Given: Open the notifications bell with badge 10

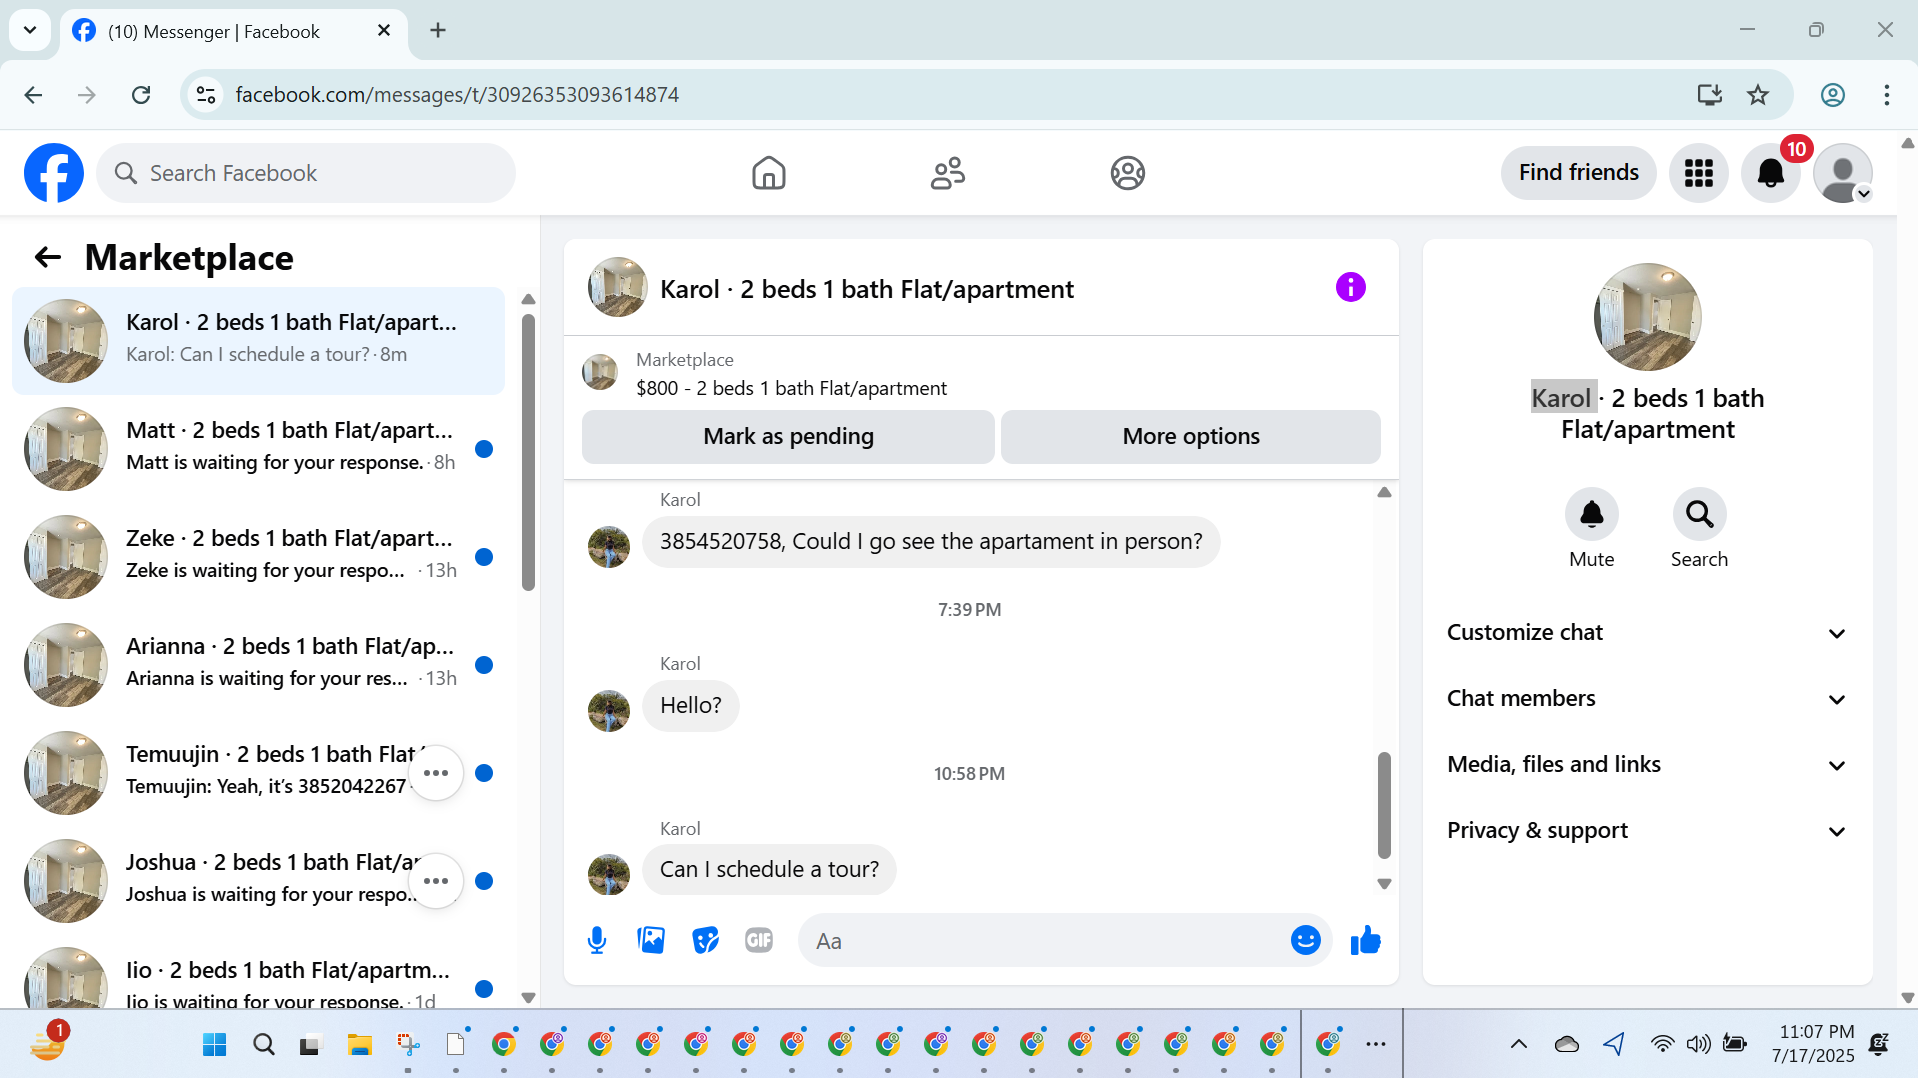Looking at the screenshot, I should [x=1771, y=173].
